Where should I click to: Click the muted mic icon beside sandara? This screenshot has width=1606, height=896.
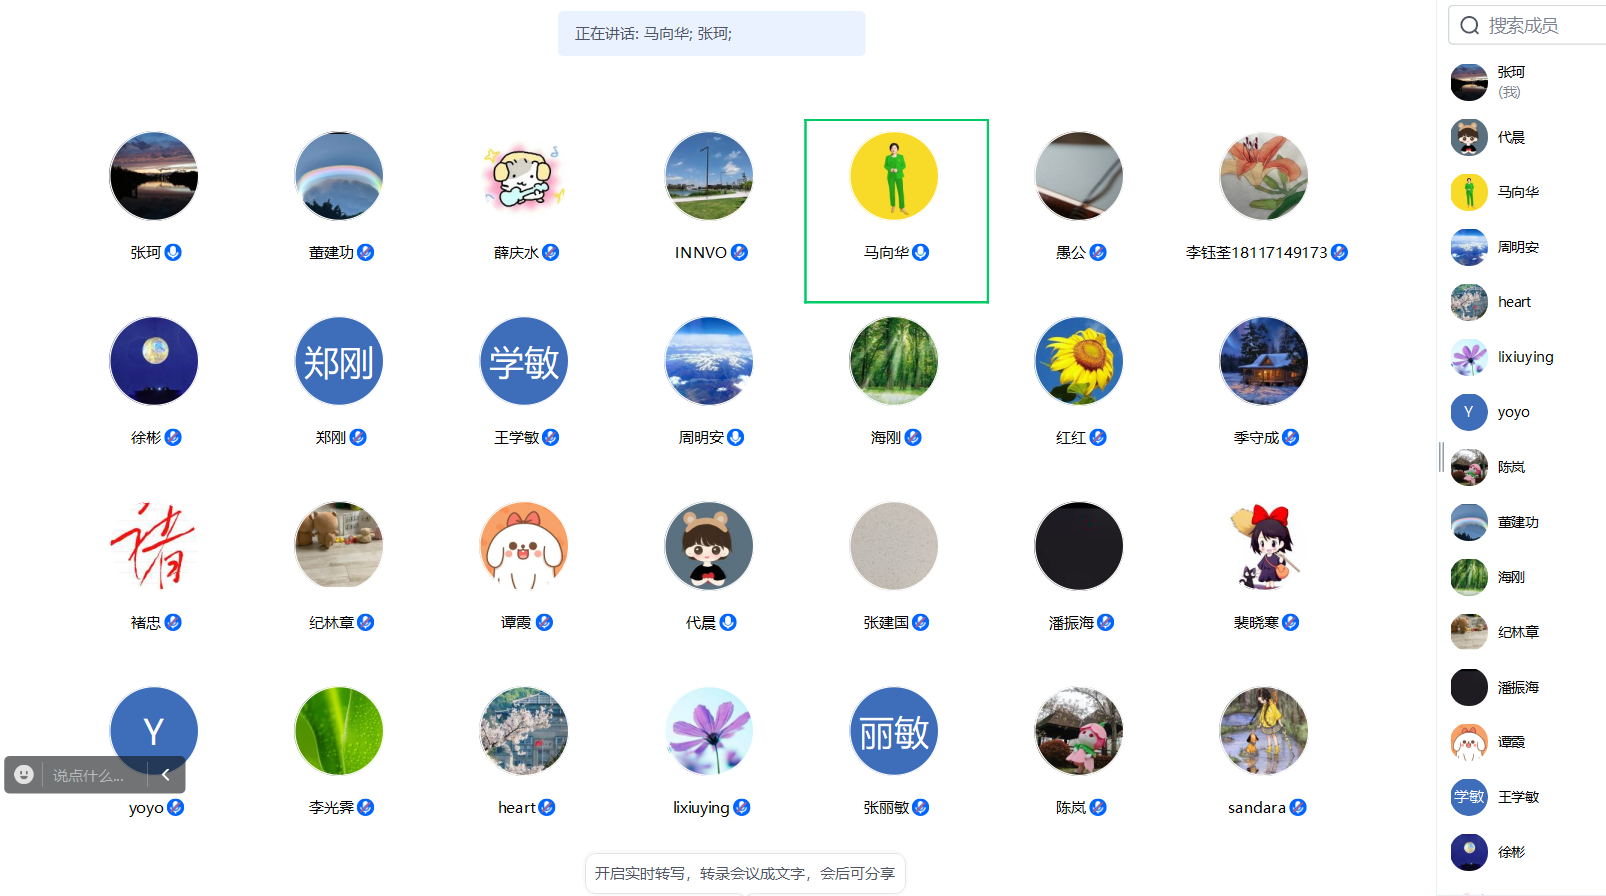[1298, 808]
